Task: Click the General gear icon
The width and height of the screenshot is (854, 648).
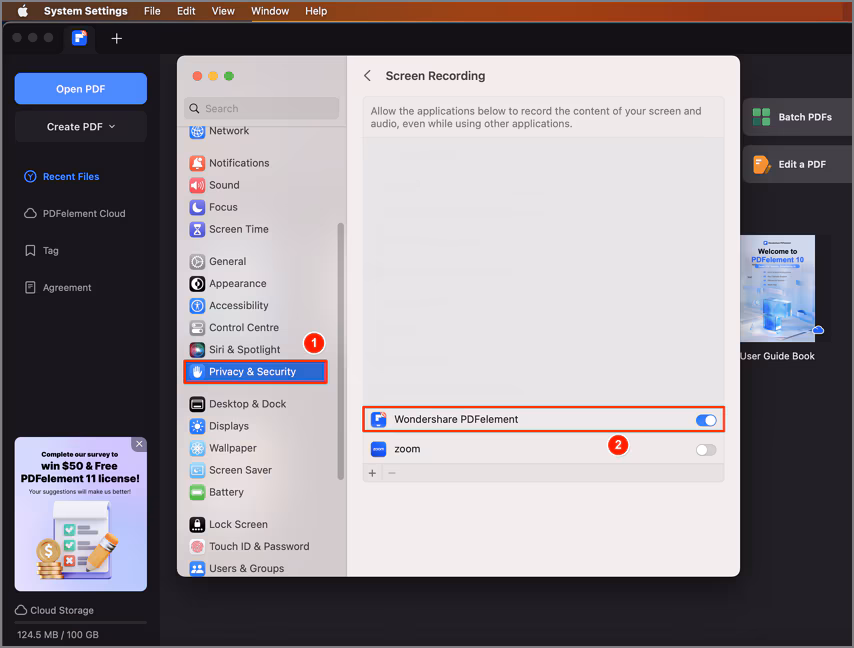Action: [x=197, y=262]
